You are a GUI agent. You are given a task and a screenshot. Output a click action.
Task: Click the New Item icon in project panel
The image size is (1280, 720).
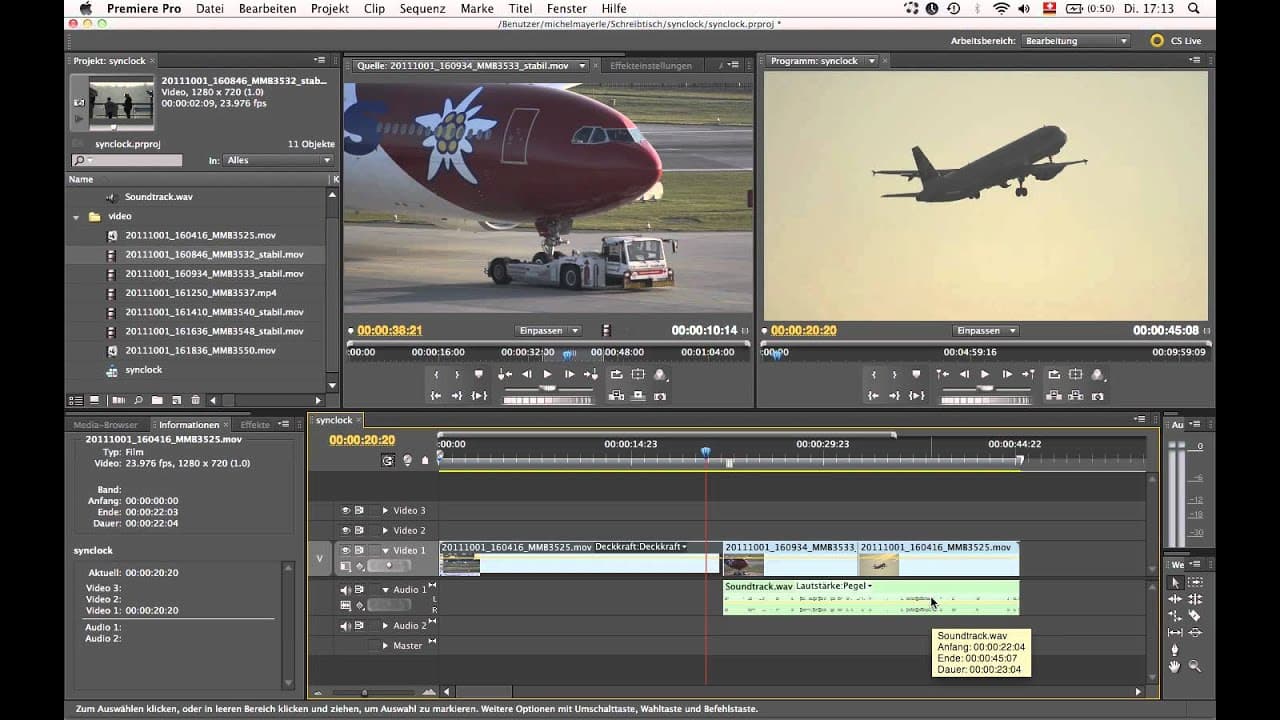pos(177,400)
